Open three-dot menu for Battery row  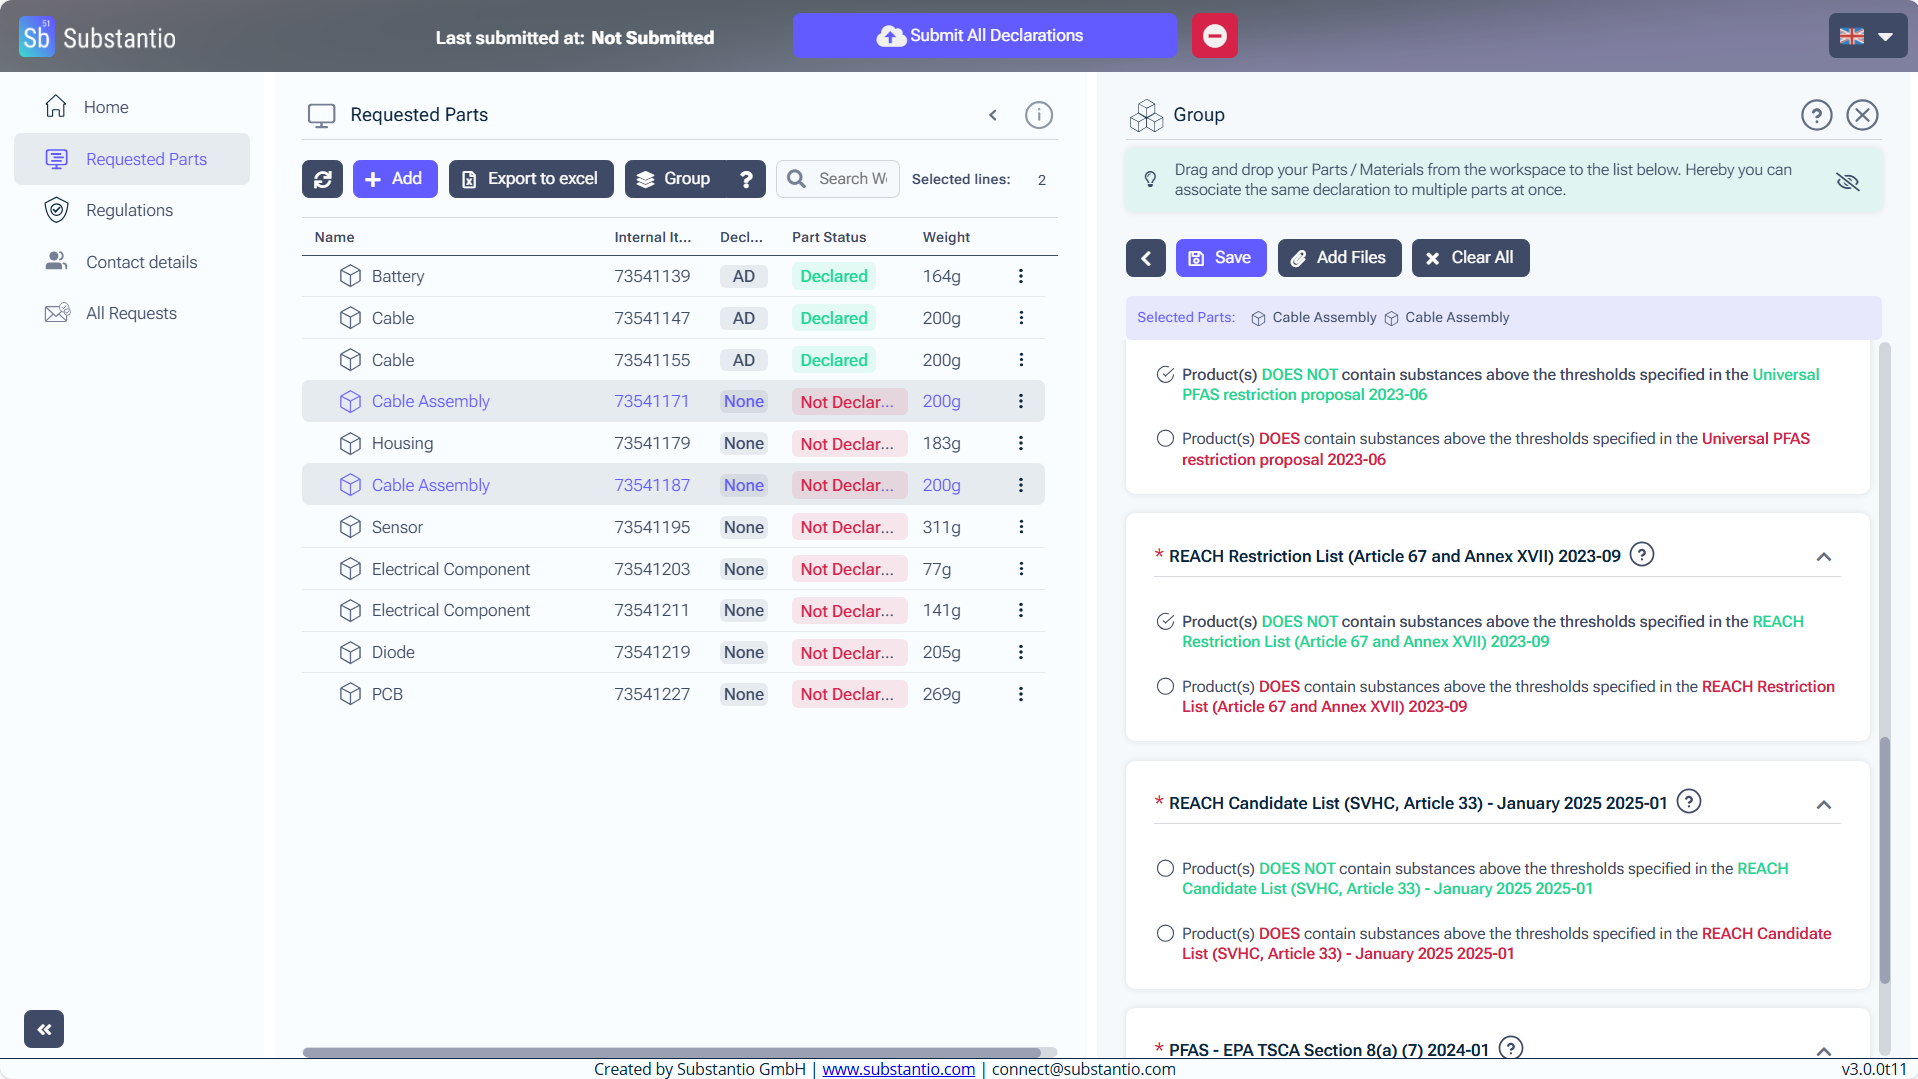[x=1020, y=276]
